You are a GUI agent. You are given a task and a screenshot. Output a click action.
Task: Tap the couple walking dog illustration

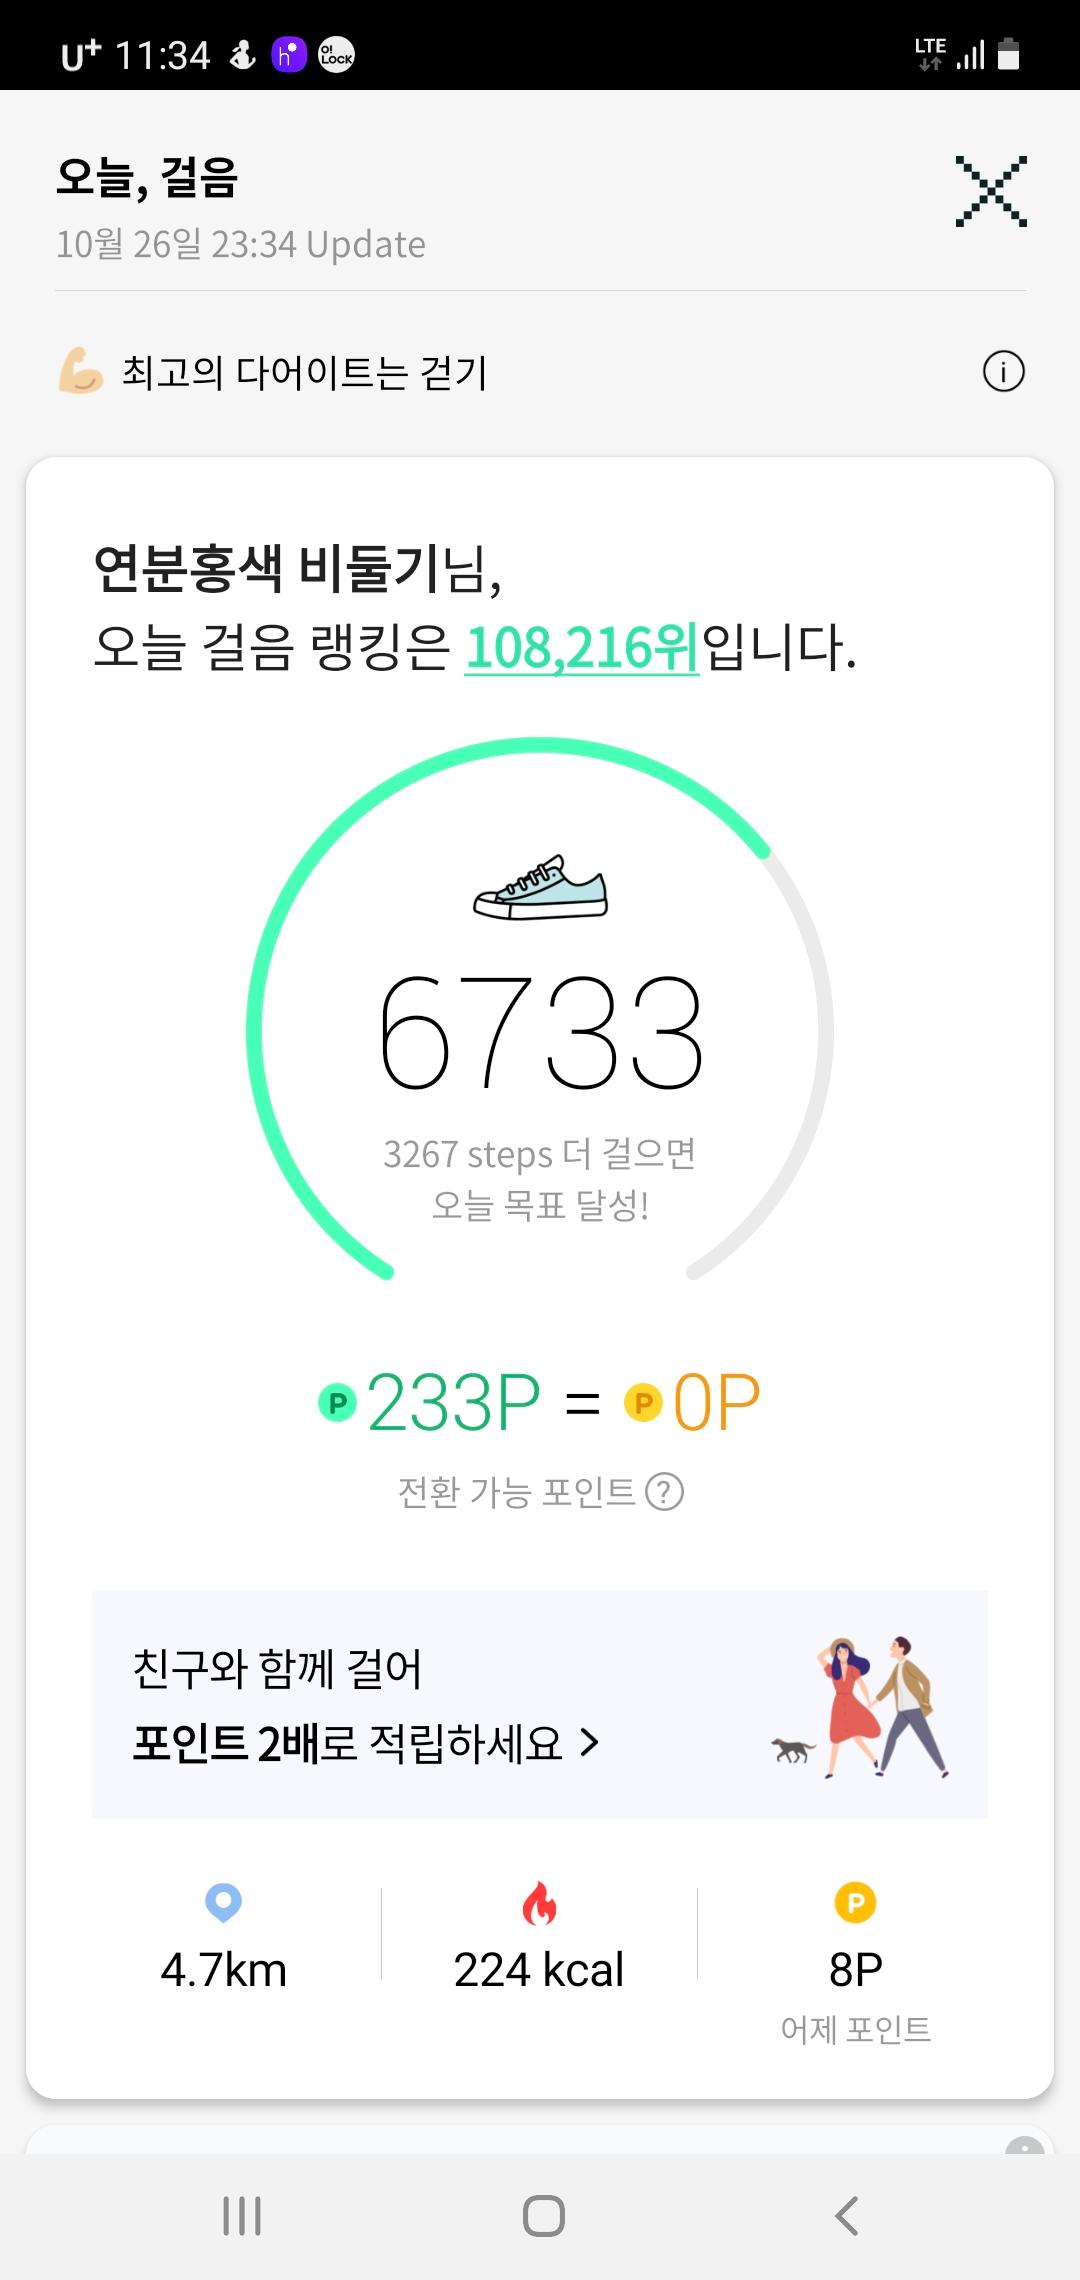coord(862,1708)
